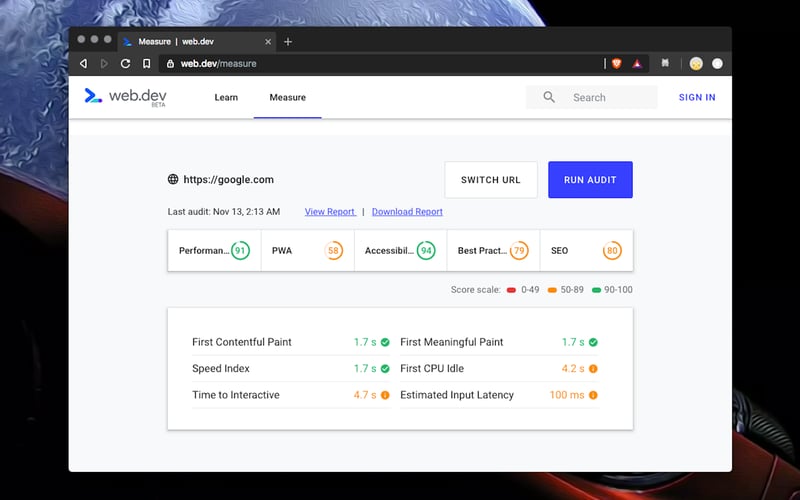This screenshot has height=500, width=800.
Task: Click the SEO score circle 80
Action: click(x=612, y=251)
